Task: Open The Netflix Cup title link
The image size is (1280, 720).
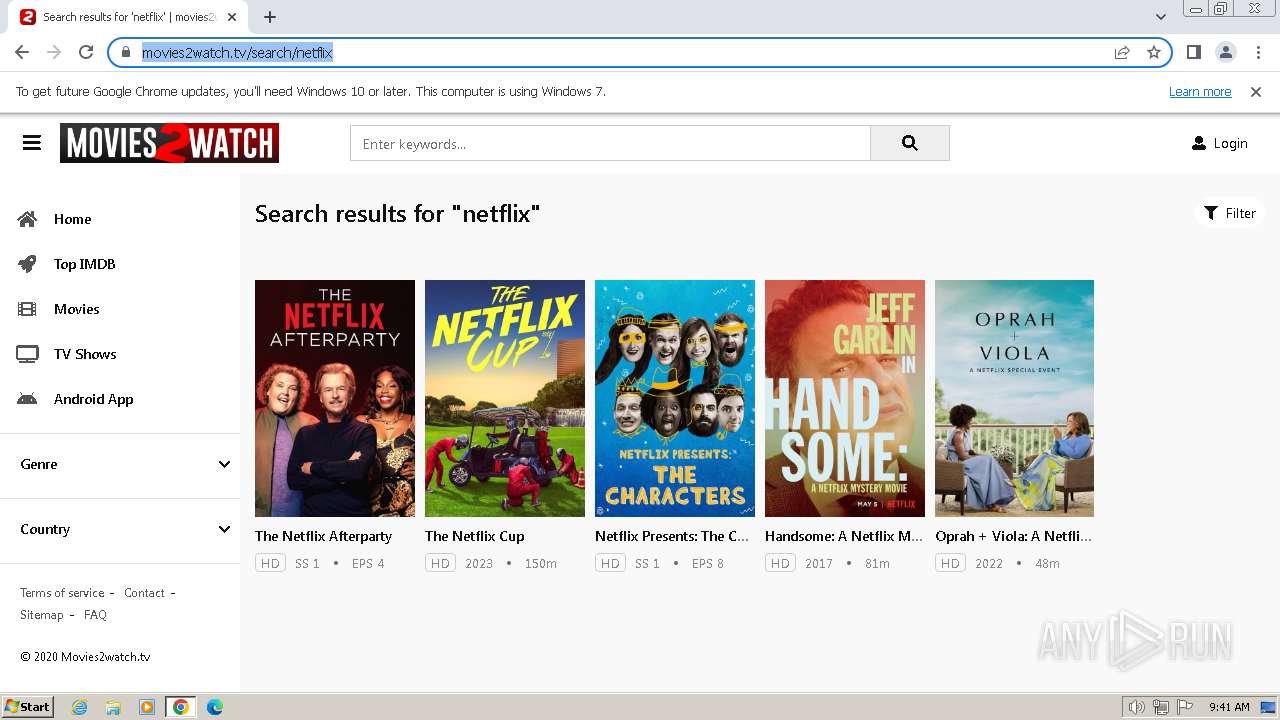Action: click(x=474, y=536)
